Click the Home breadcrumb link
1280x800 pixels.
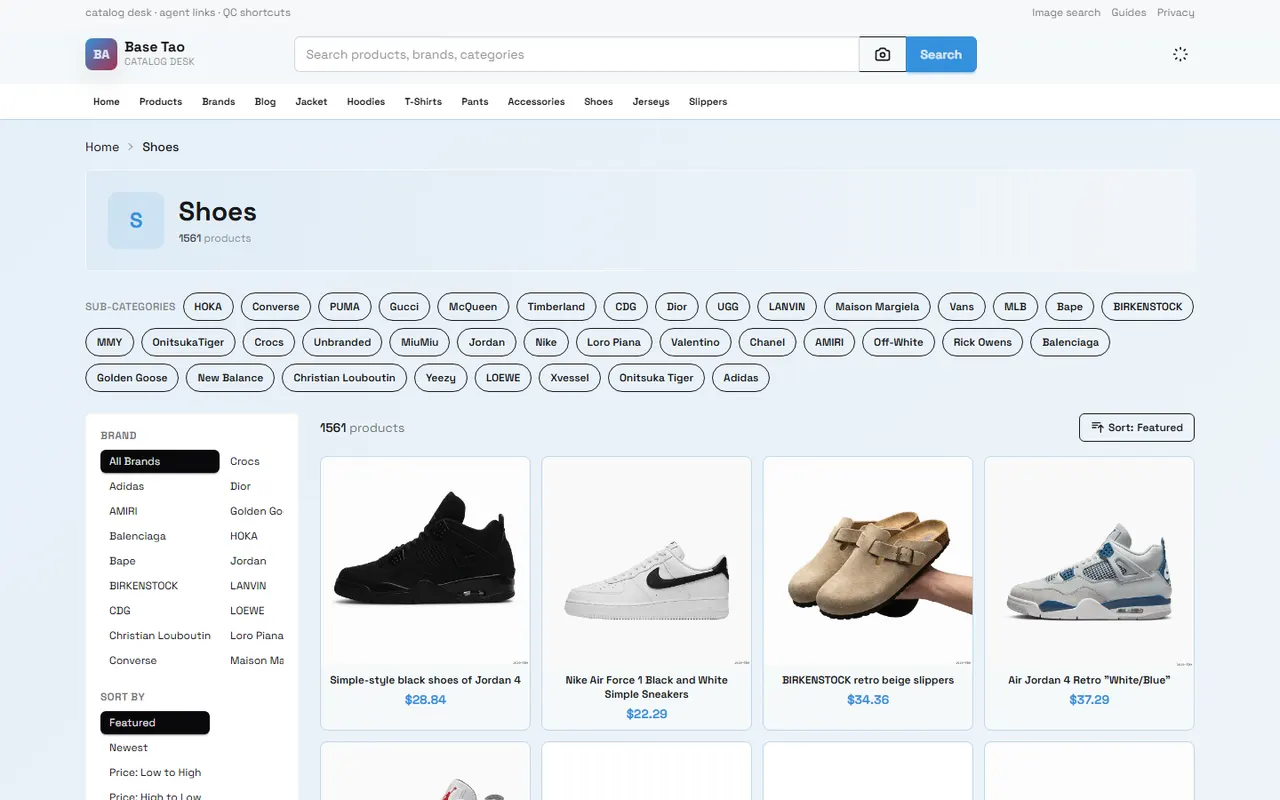tap(102, 147)
